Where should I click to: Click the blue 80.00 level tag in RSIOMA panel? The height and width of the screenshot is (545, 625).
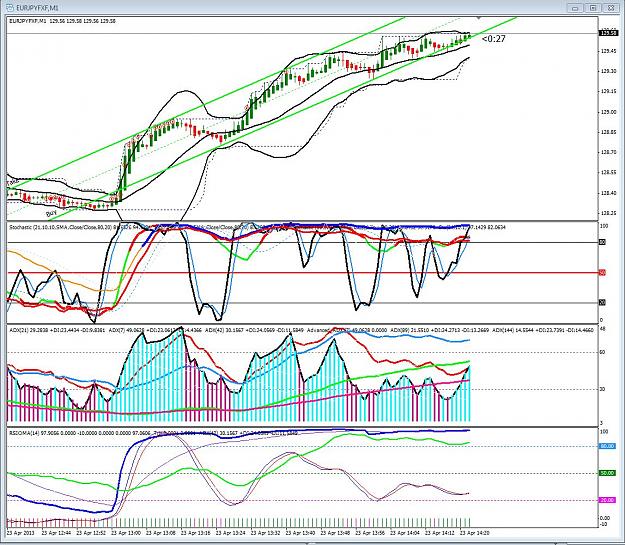click(x=607, y=446)
